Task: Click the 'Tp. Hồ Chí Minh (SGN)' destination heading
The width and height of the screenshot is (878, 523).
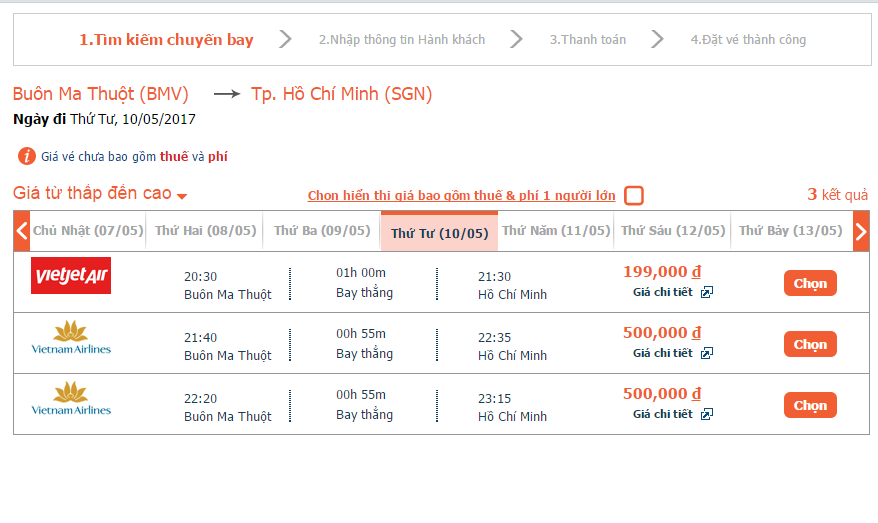Action: pyautogui.click(x=342, y=94)
